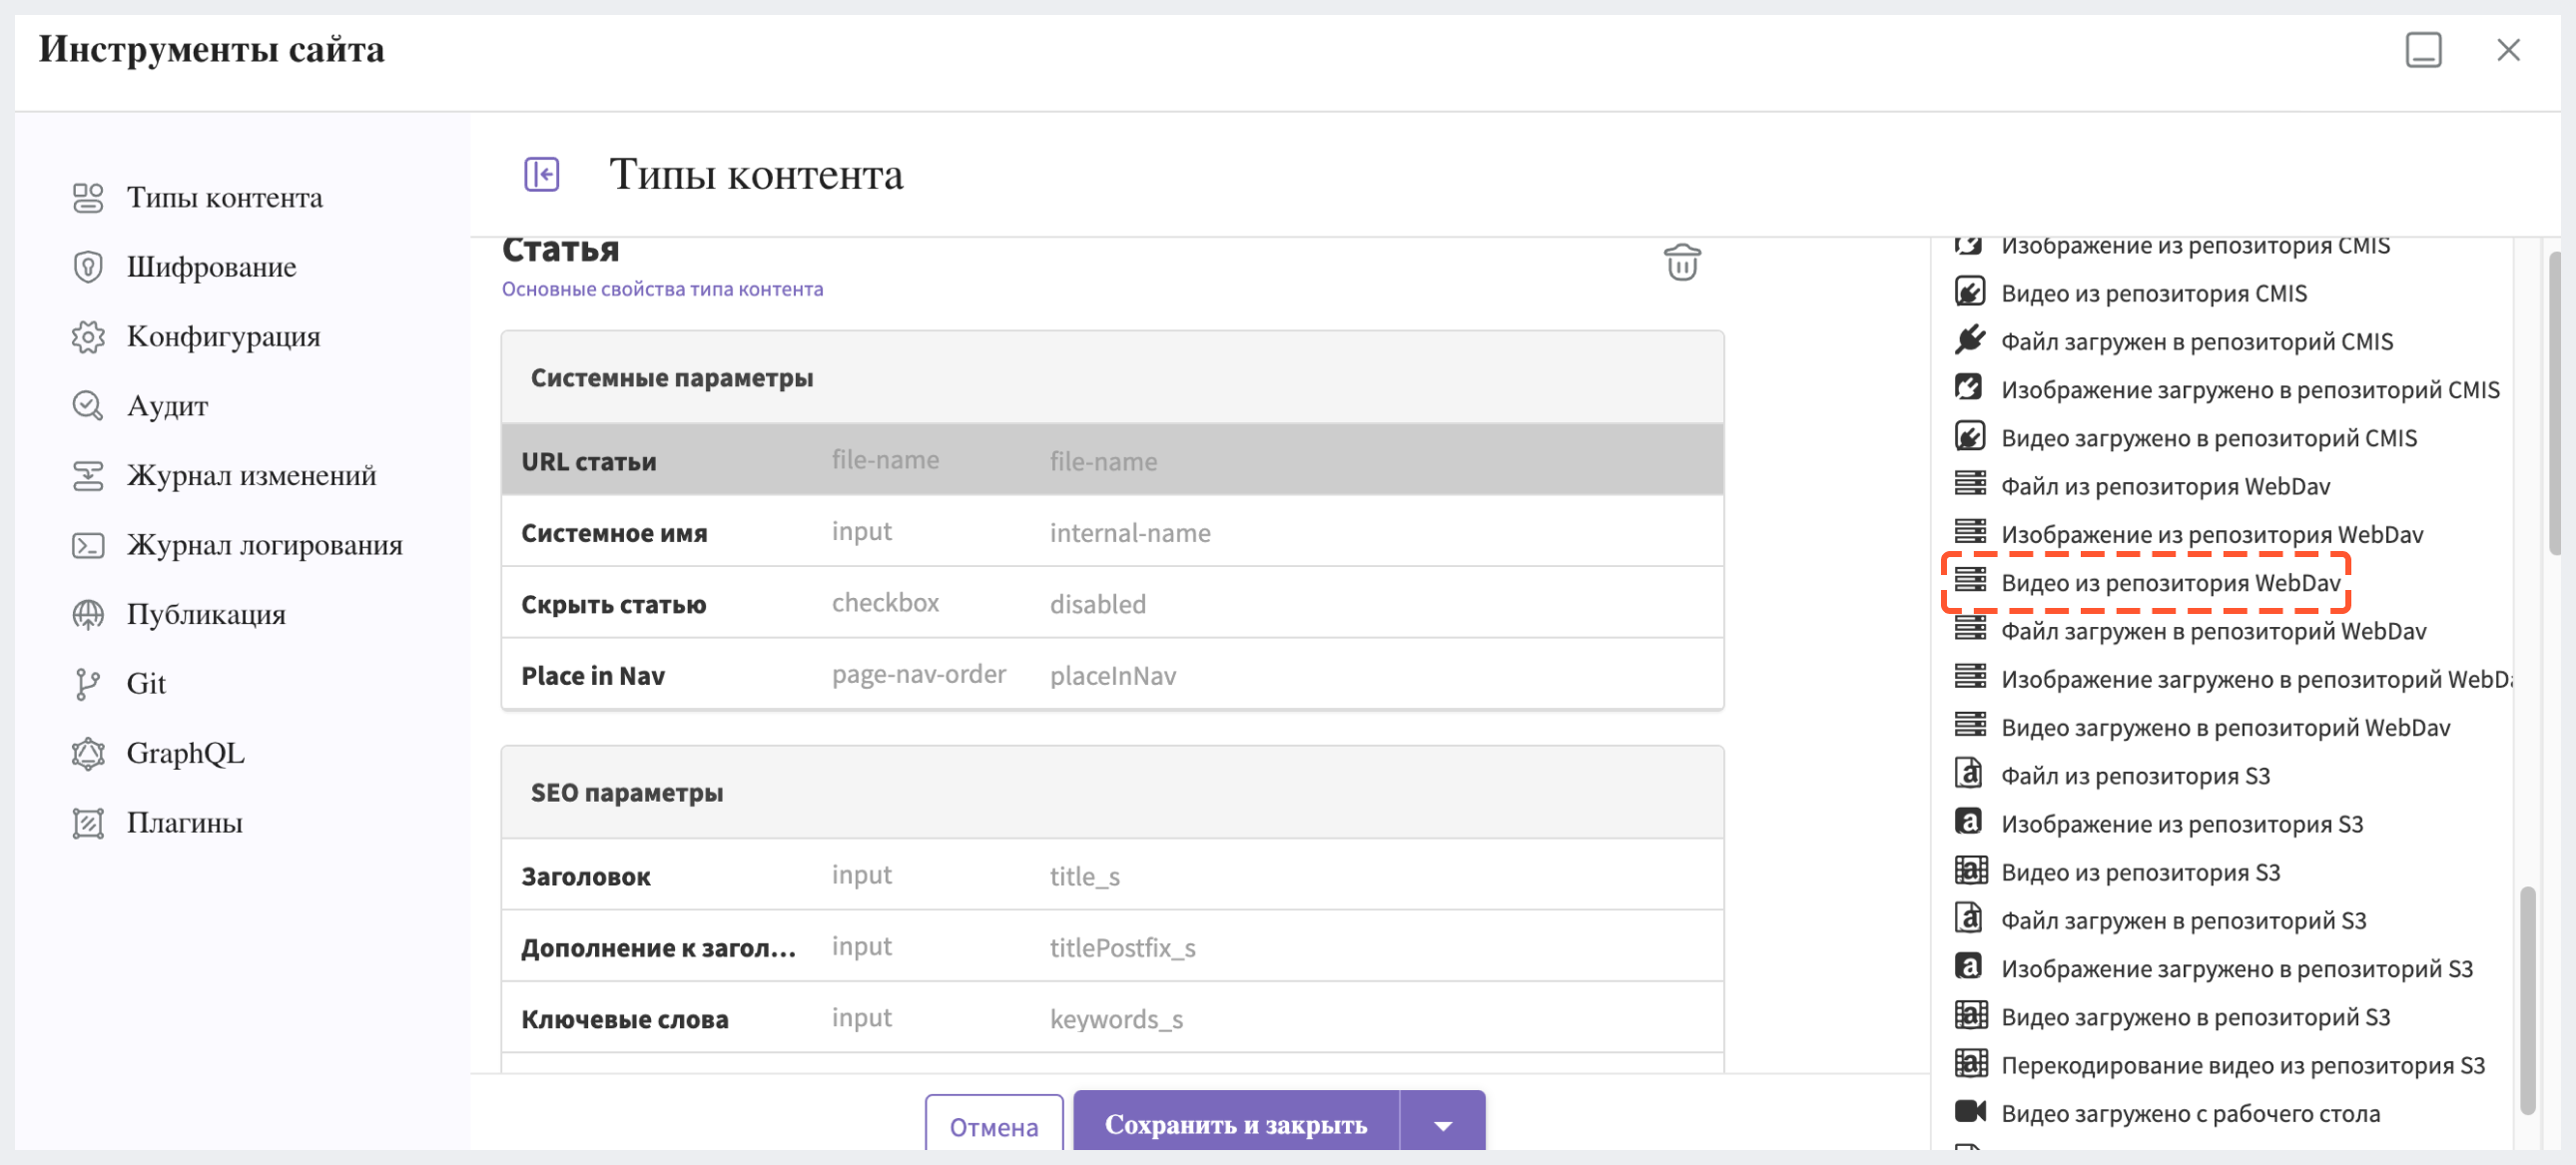Select the Place in Nav field row

1112,675
